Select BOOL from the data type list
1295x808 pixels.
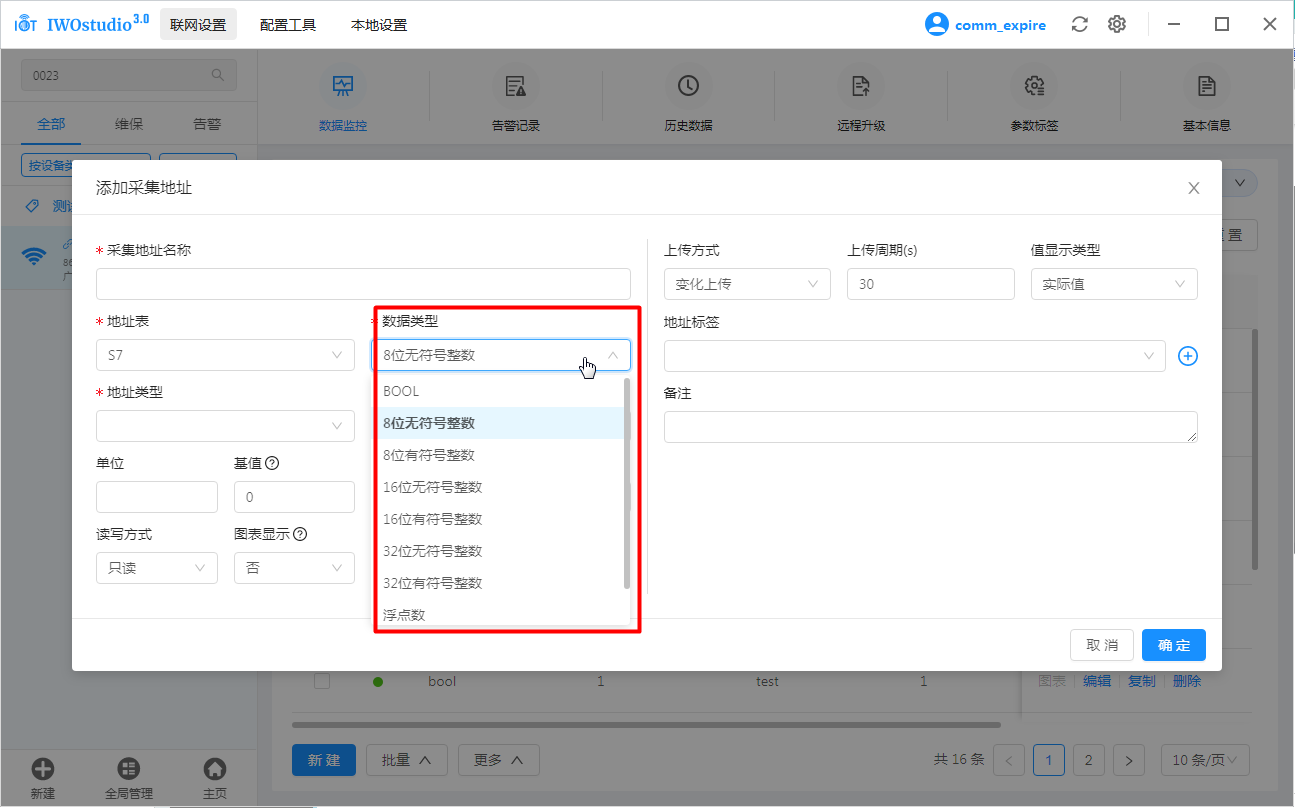coord(401,391)
